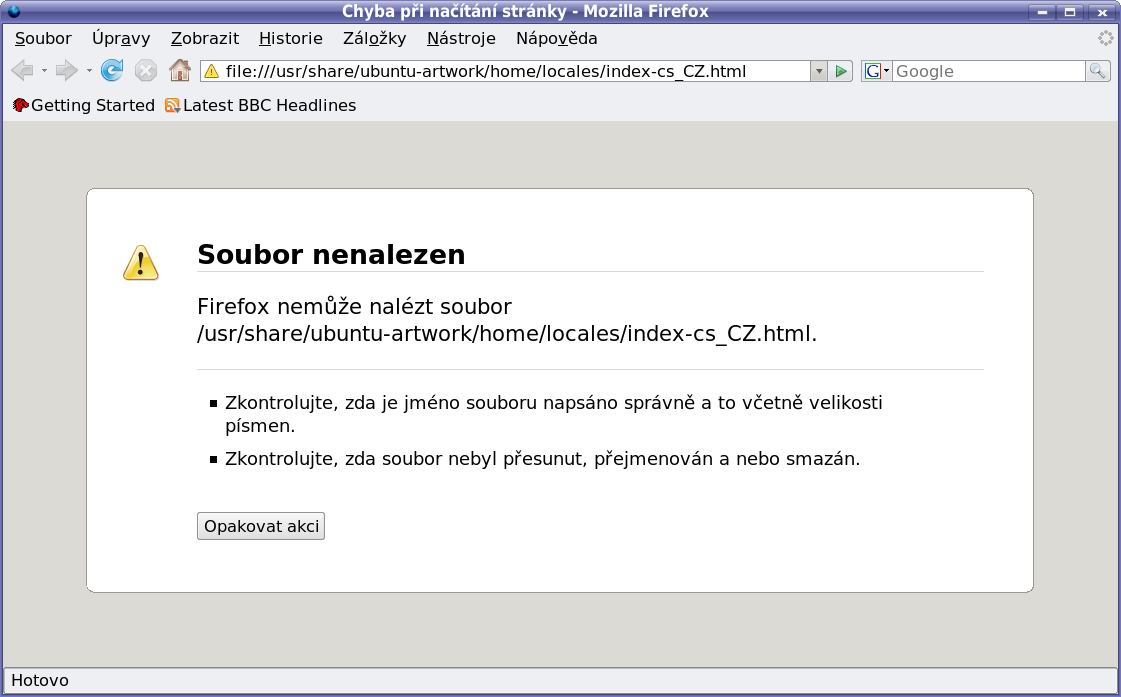Open the Zobrazit menu

204,39
